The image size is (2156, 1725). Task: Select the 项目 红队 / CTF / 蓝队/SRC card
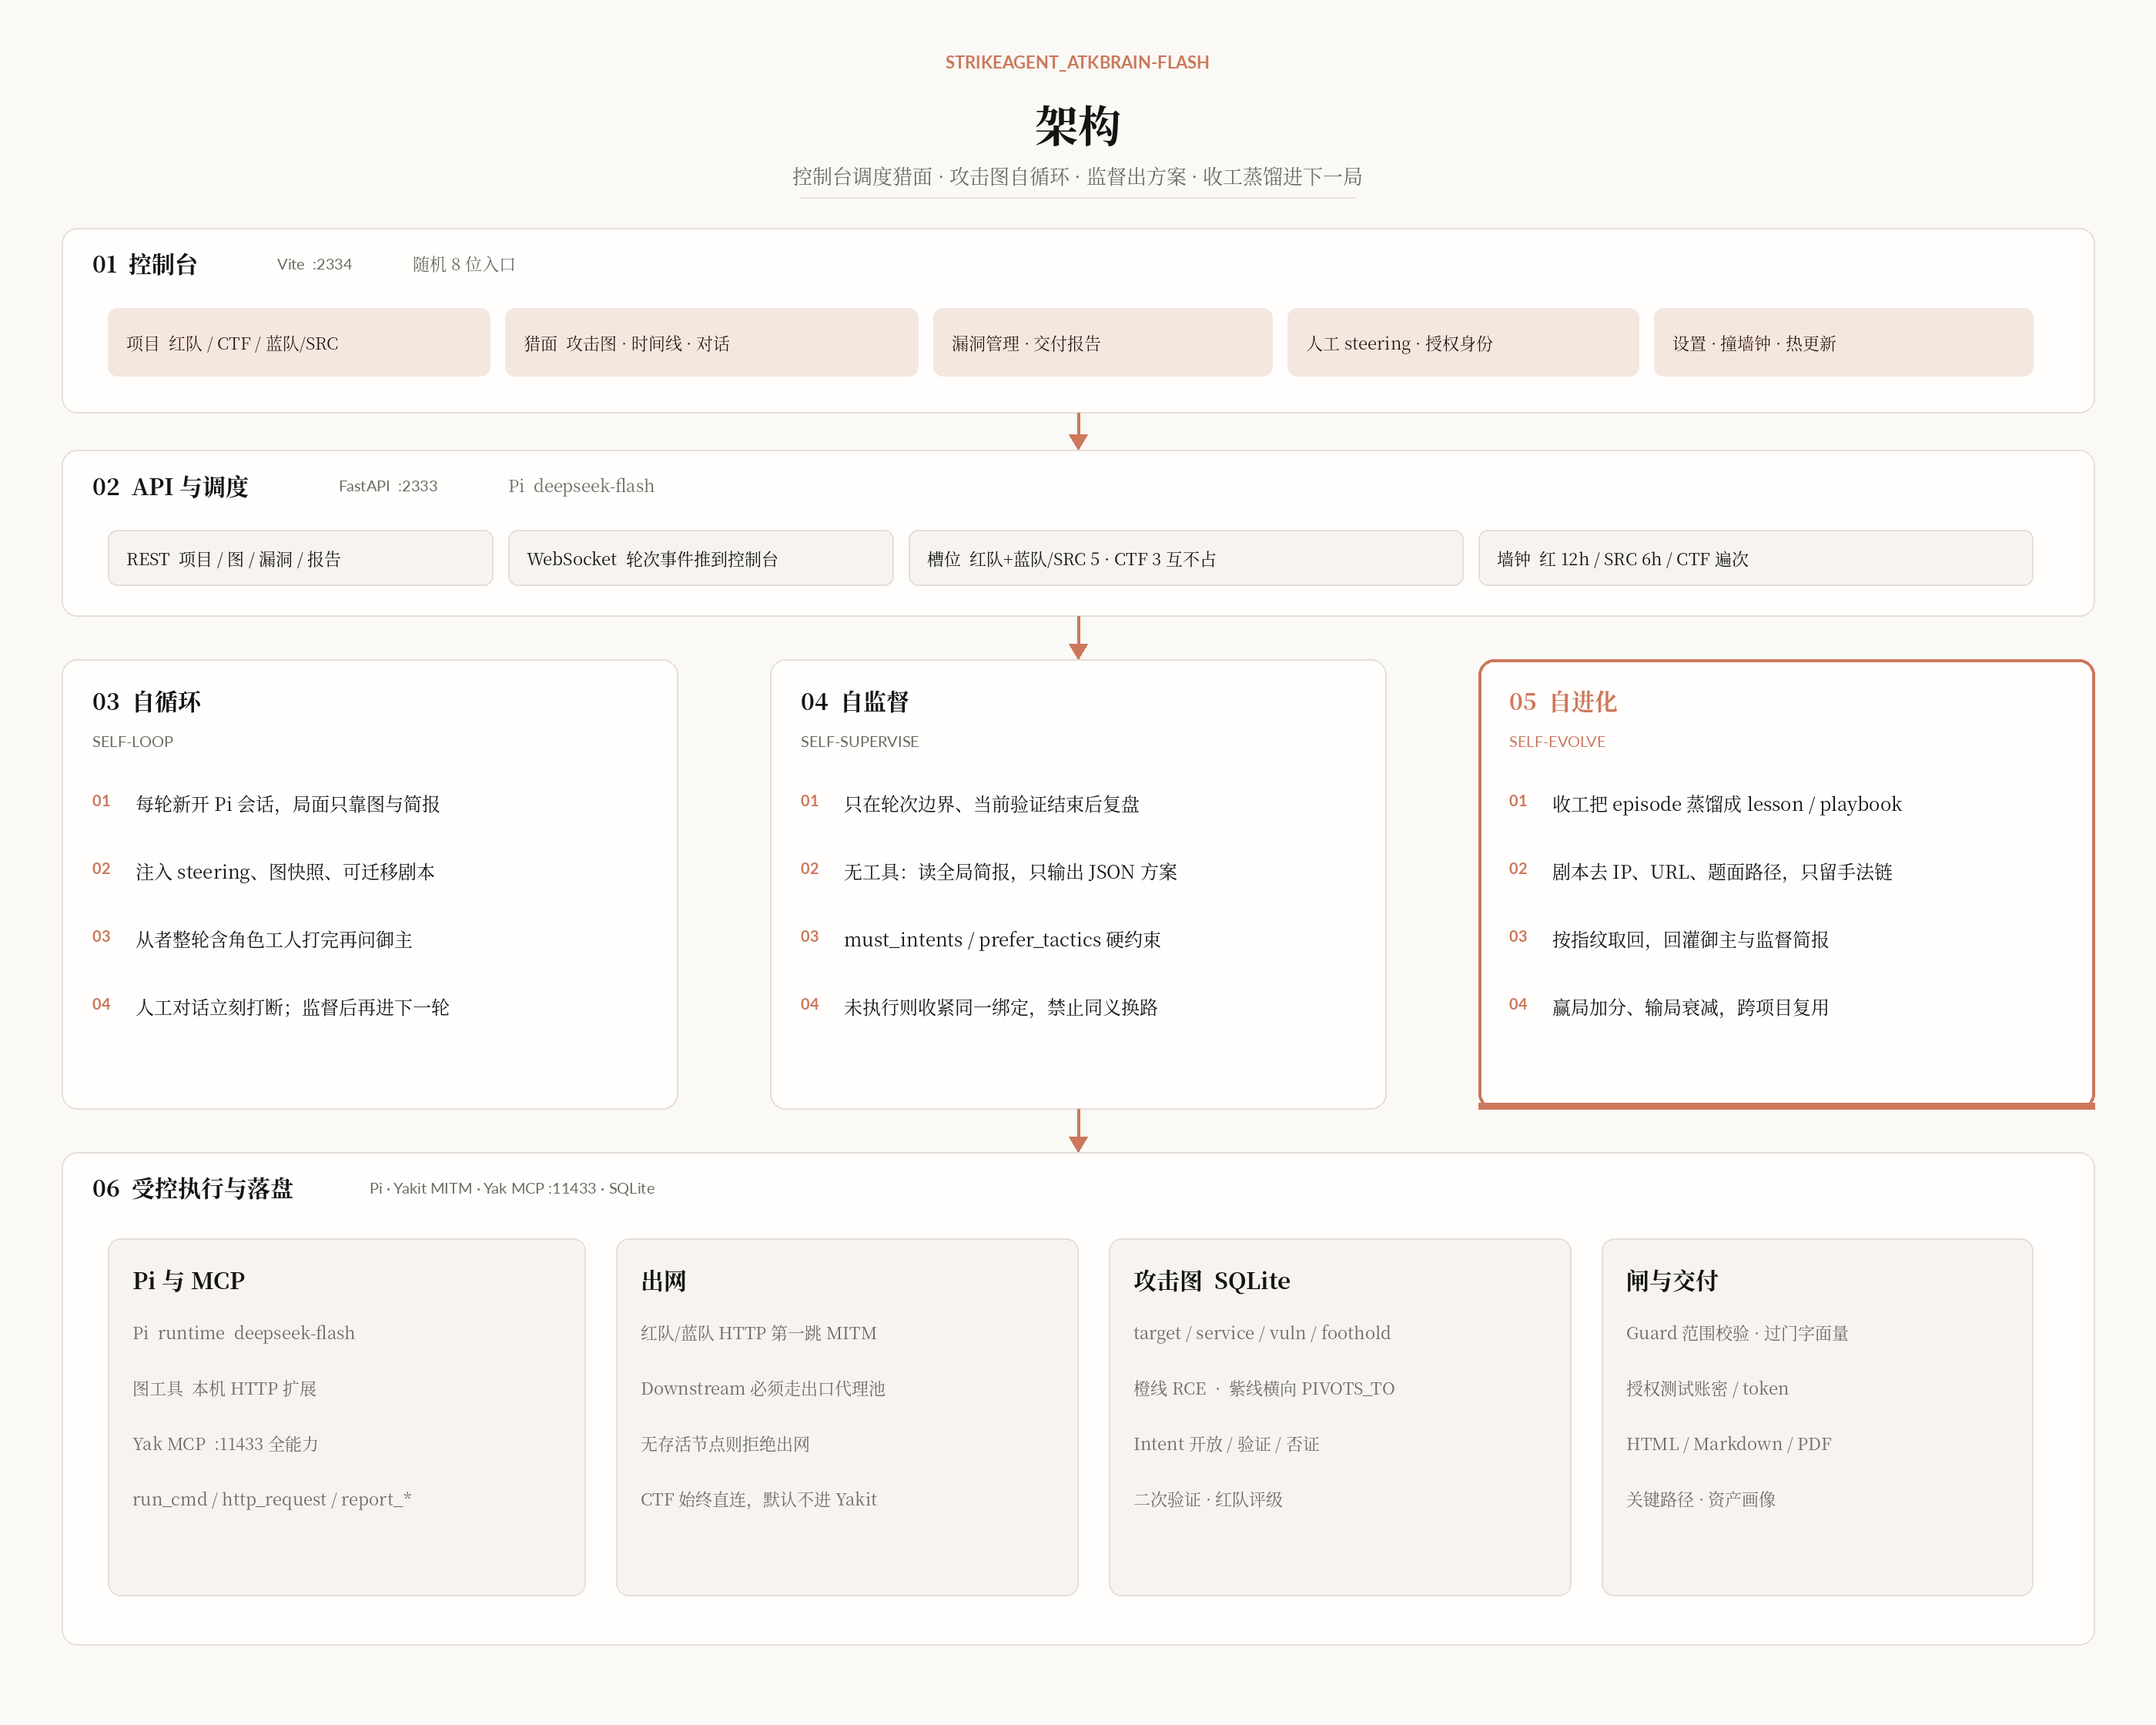coord(299,343)
